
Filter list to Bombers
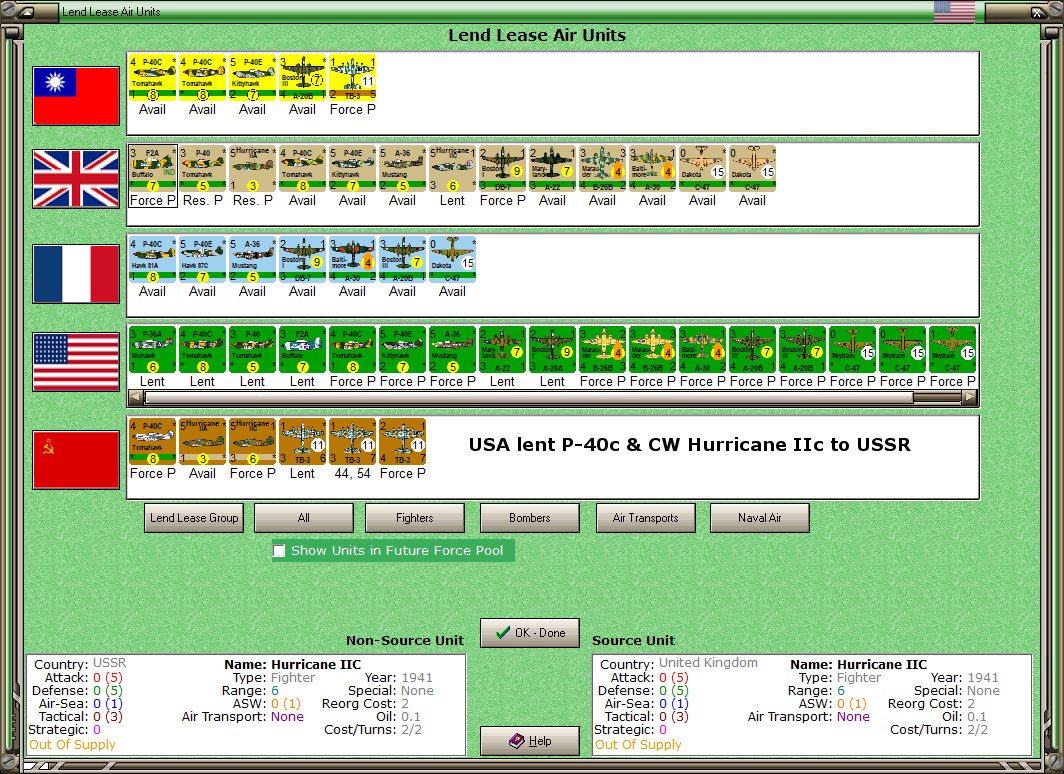click(529, 518)
